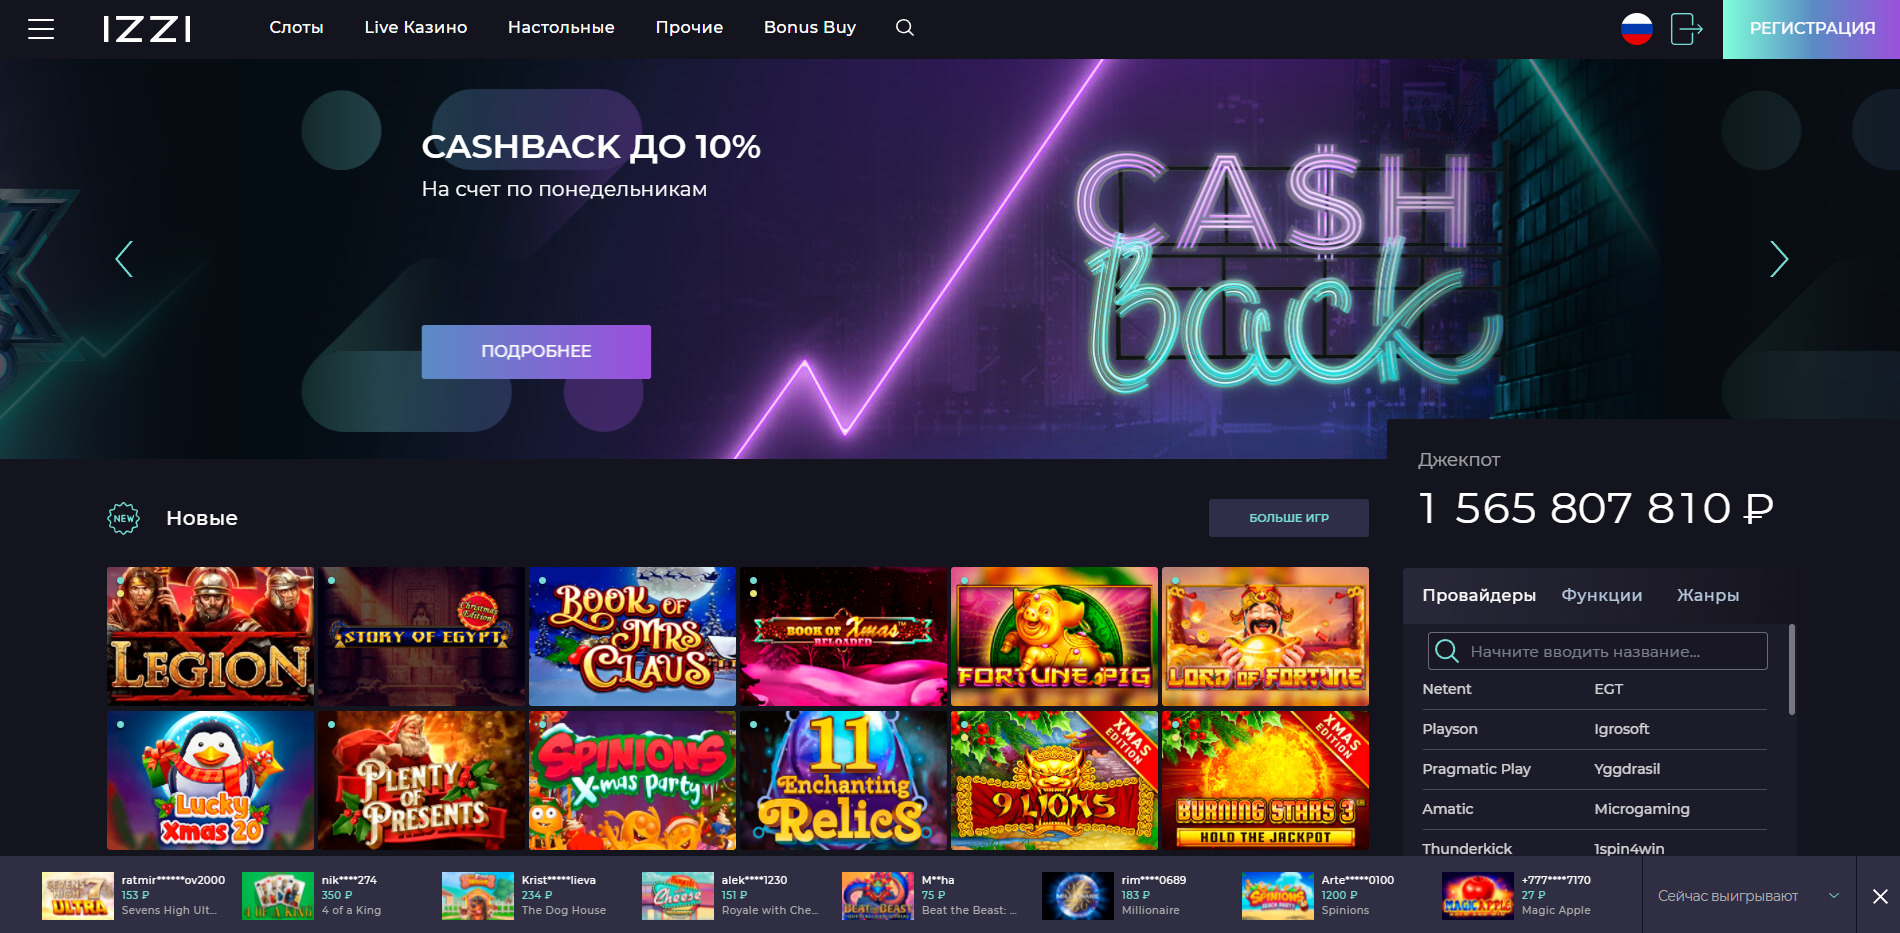The image size is (1900, 933).
Task: Click the provider name search field
Action: click(1597, 651)
